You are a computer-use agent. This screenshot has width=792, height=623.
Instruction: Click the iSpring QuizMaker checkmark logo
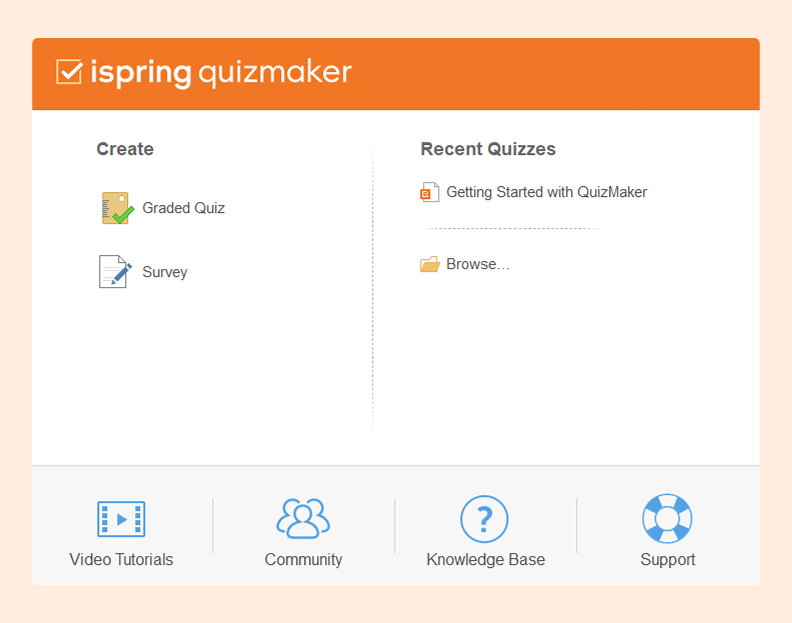(x=69, y=72)
